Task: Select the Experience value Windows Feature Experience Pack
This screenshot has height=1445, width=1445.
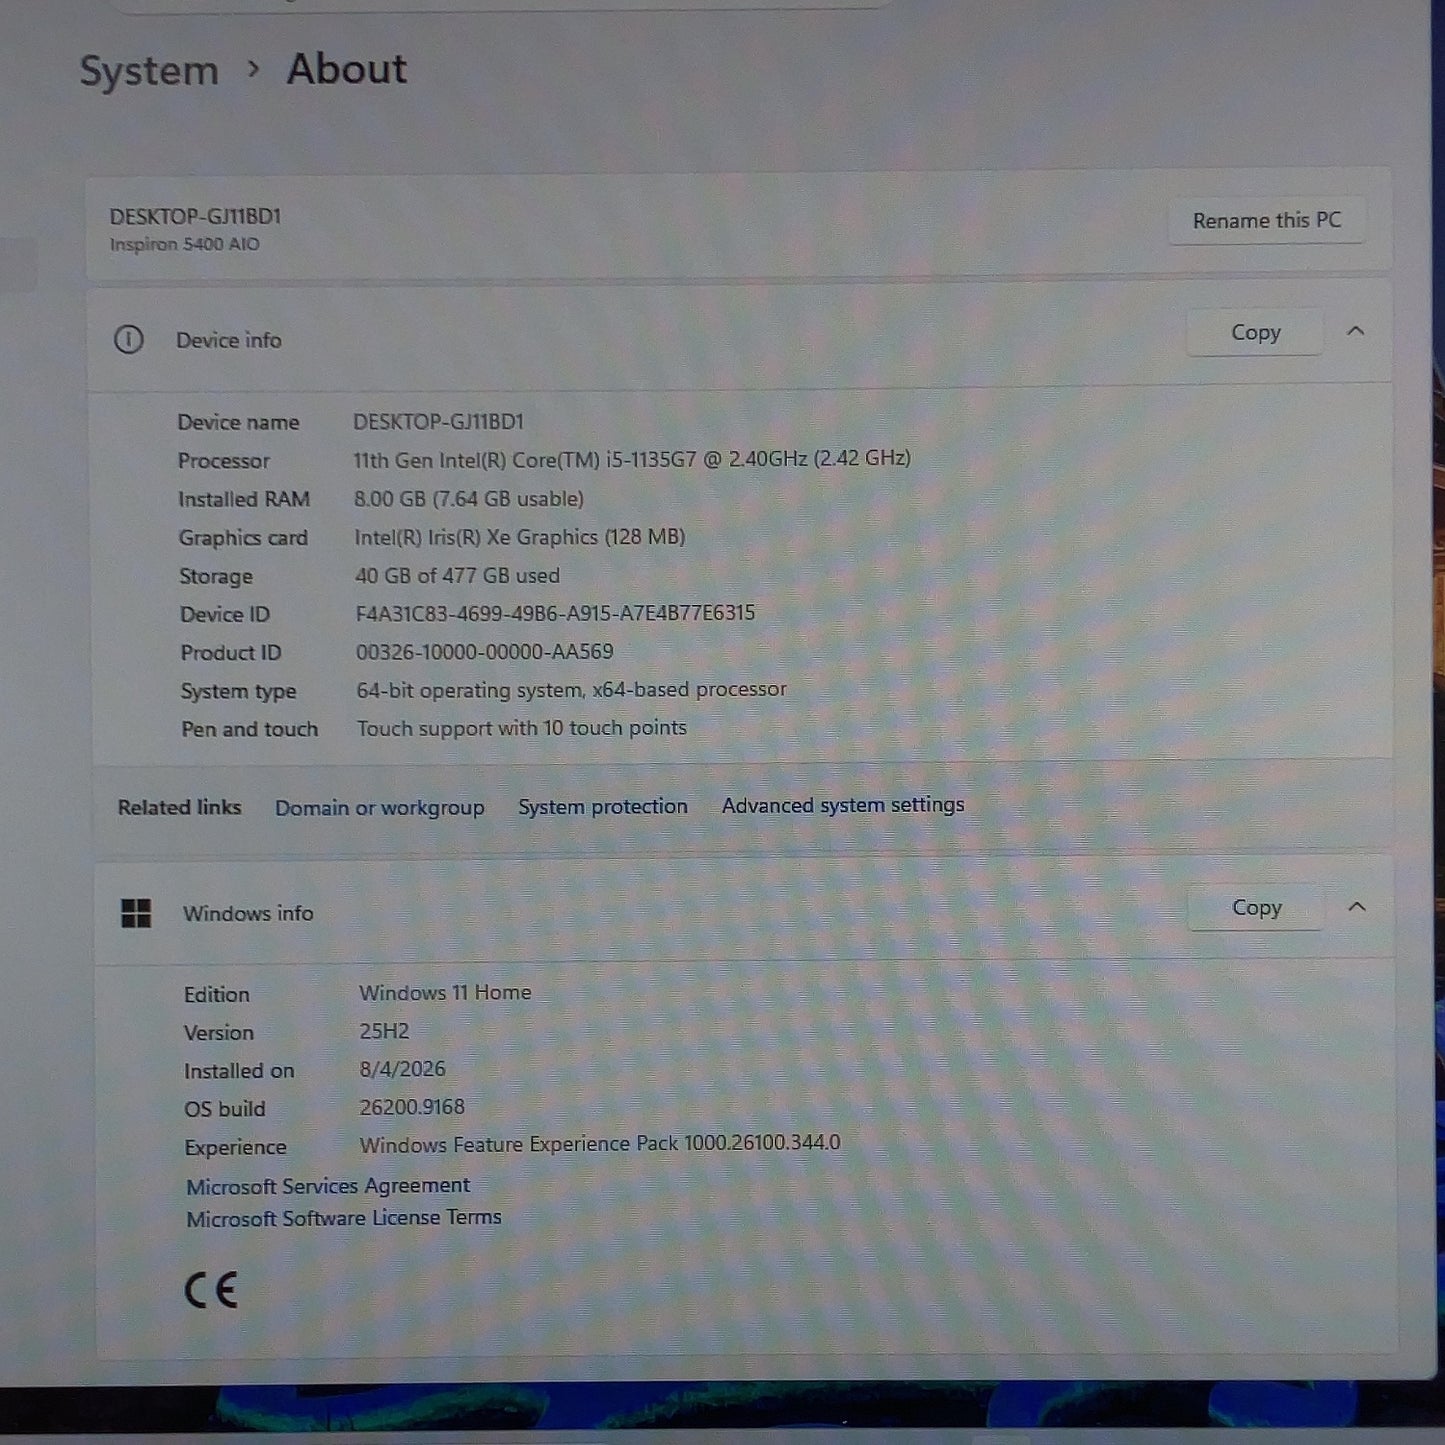Action: pos(600,1144)
